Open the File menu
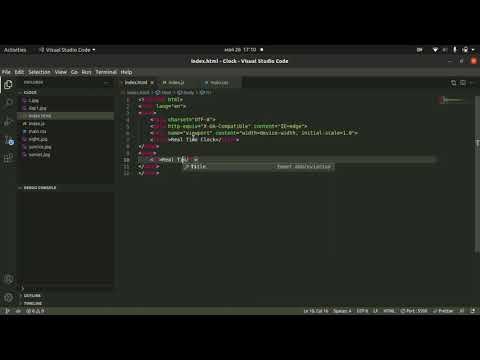480x360 pixels. pos(6,72)
